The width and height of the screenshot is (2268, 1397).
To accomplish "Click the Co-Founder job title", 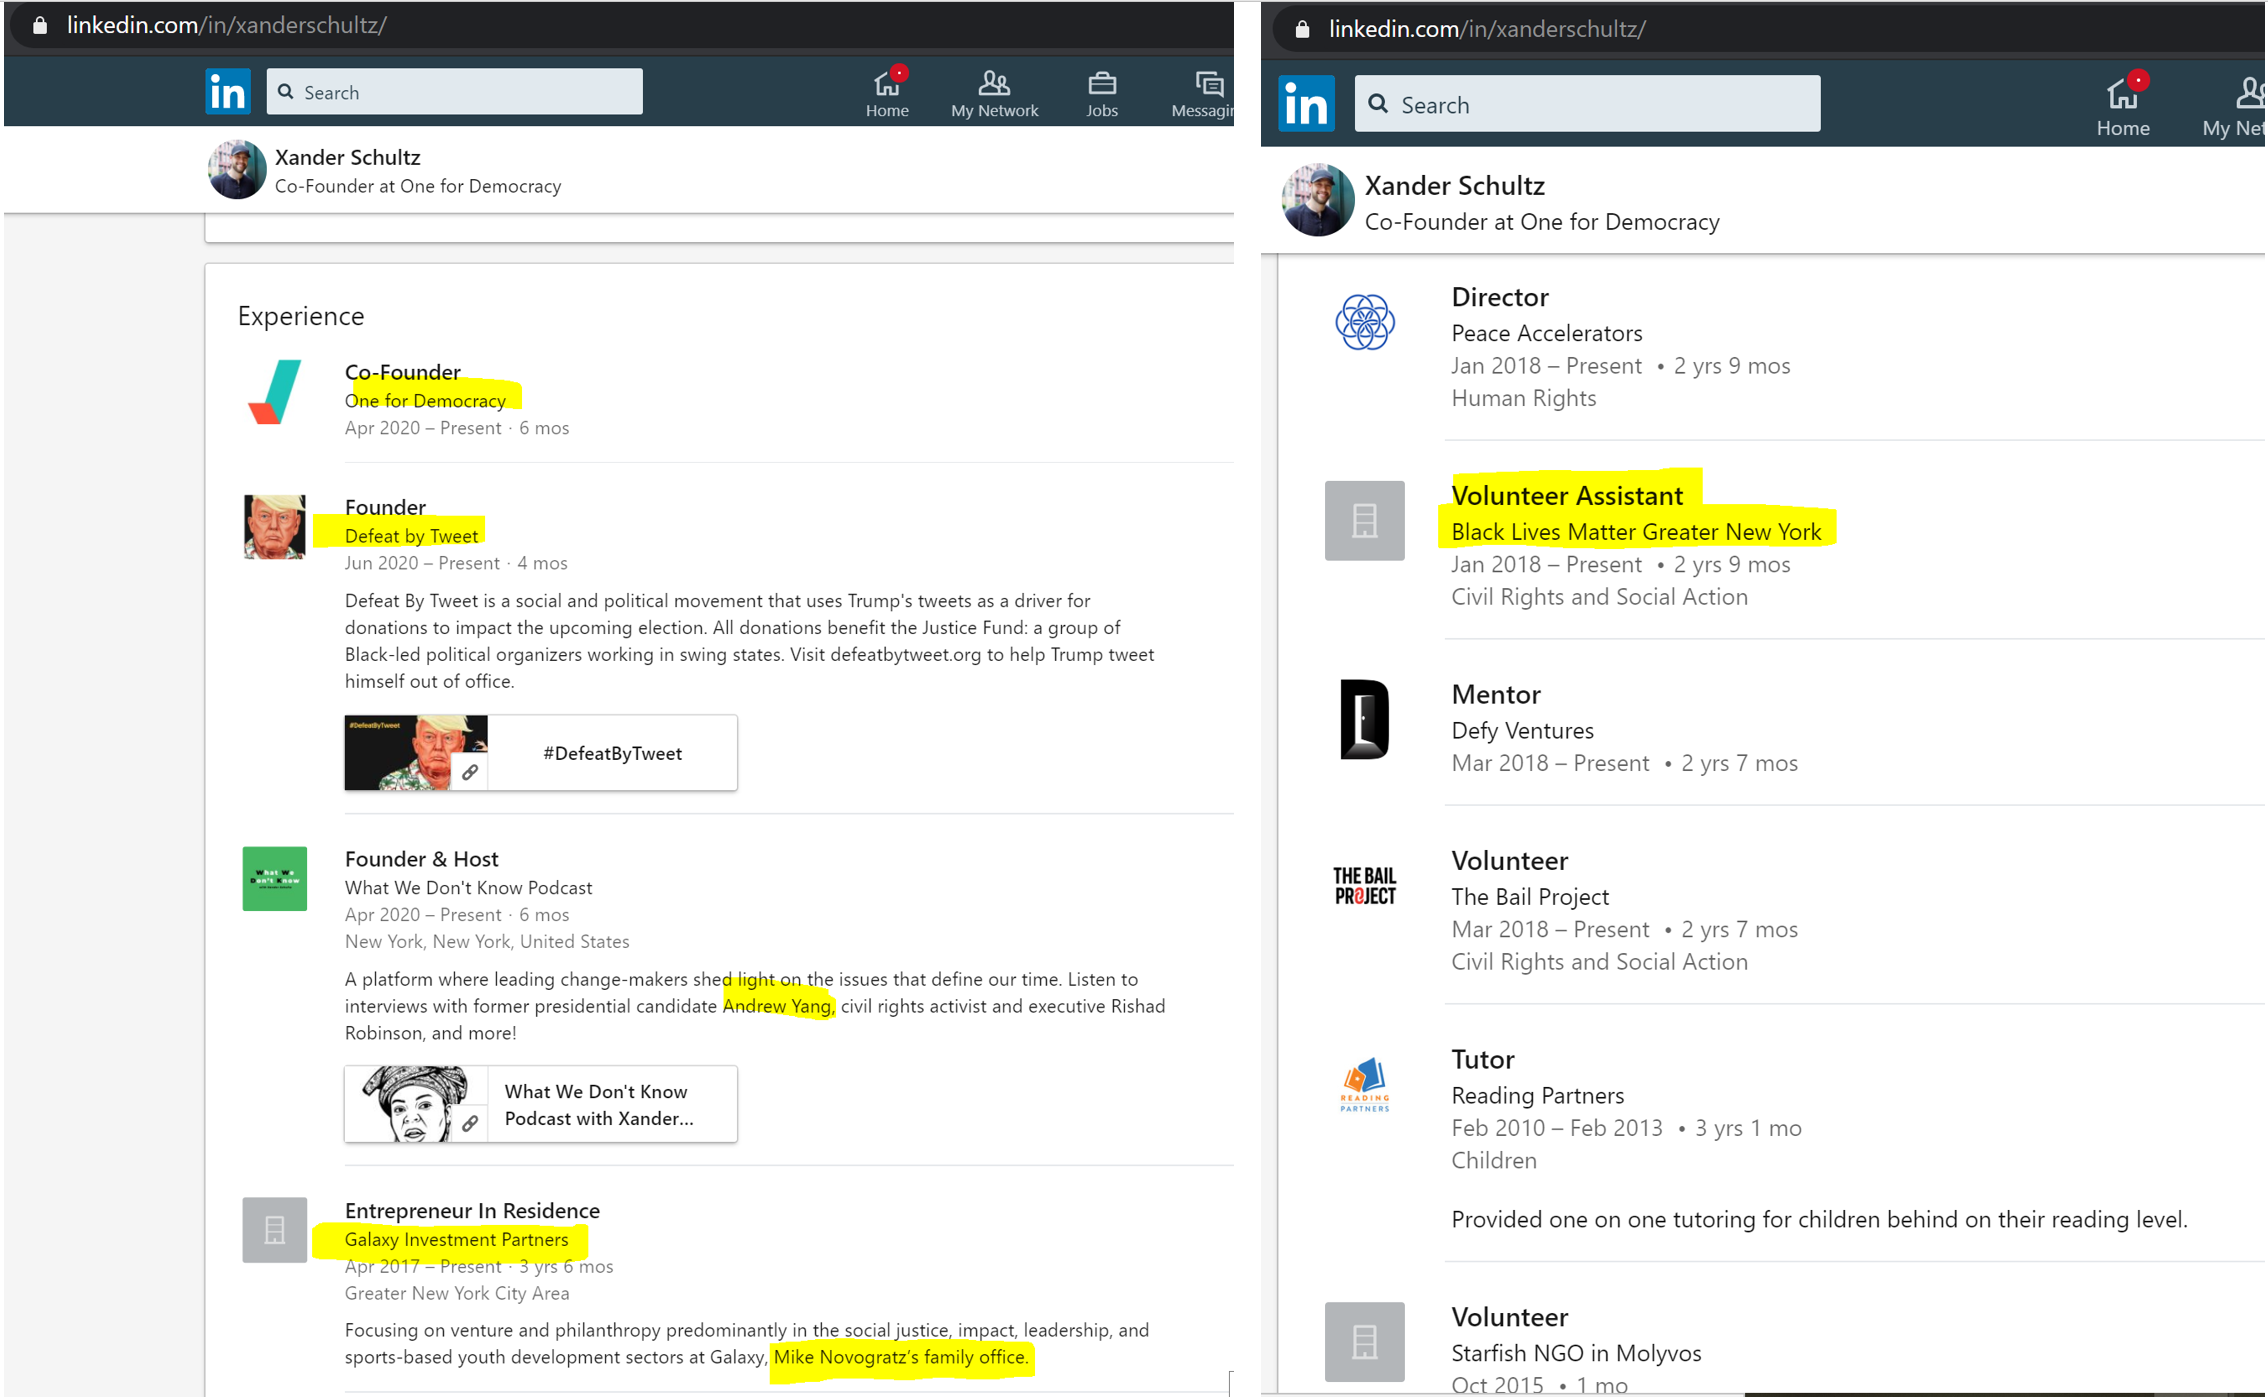I will [403, 372].
